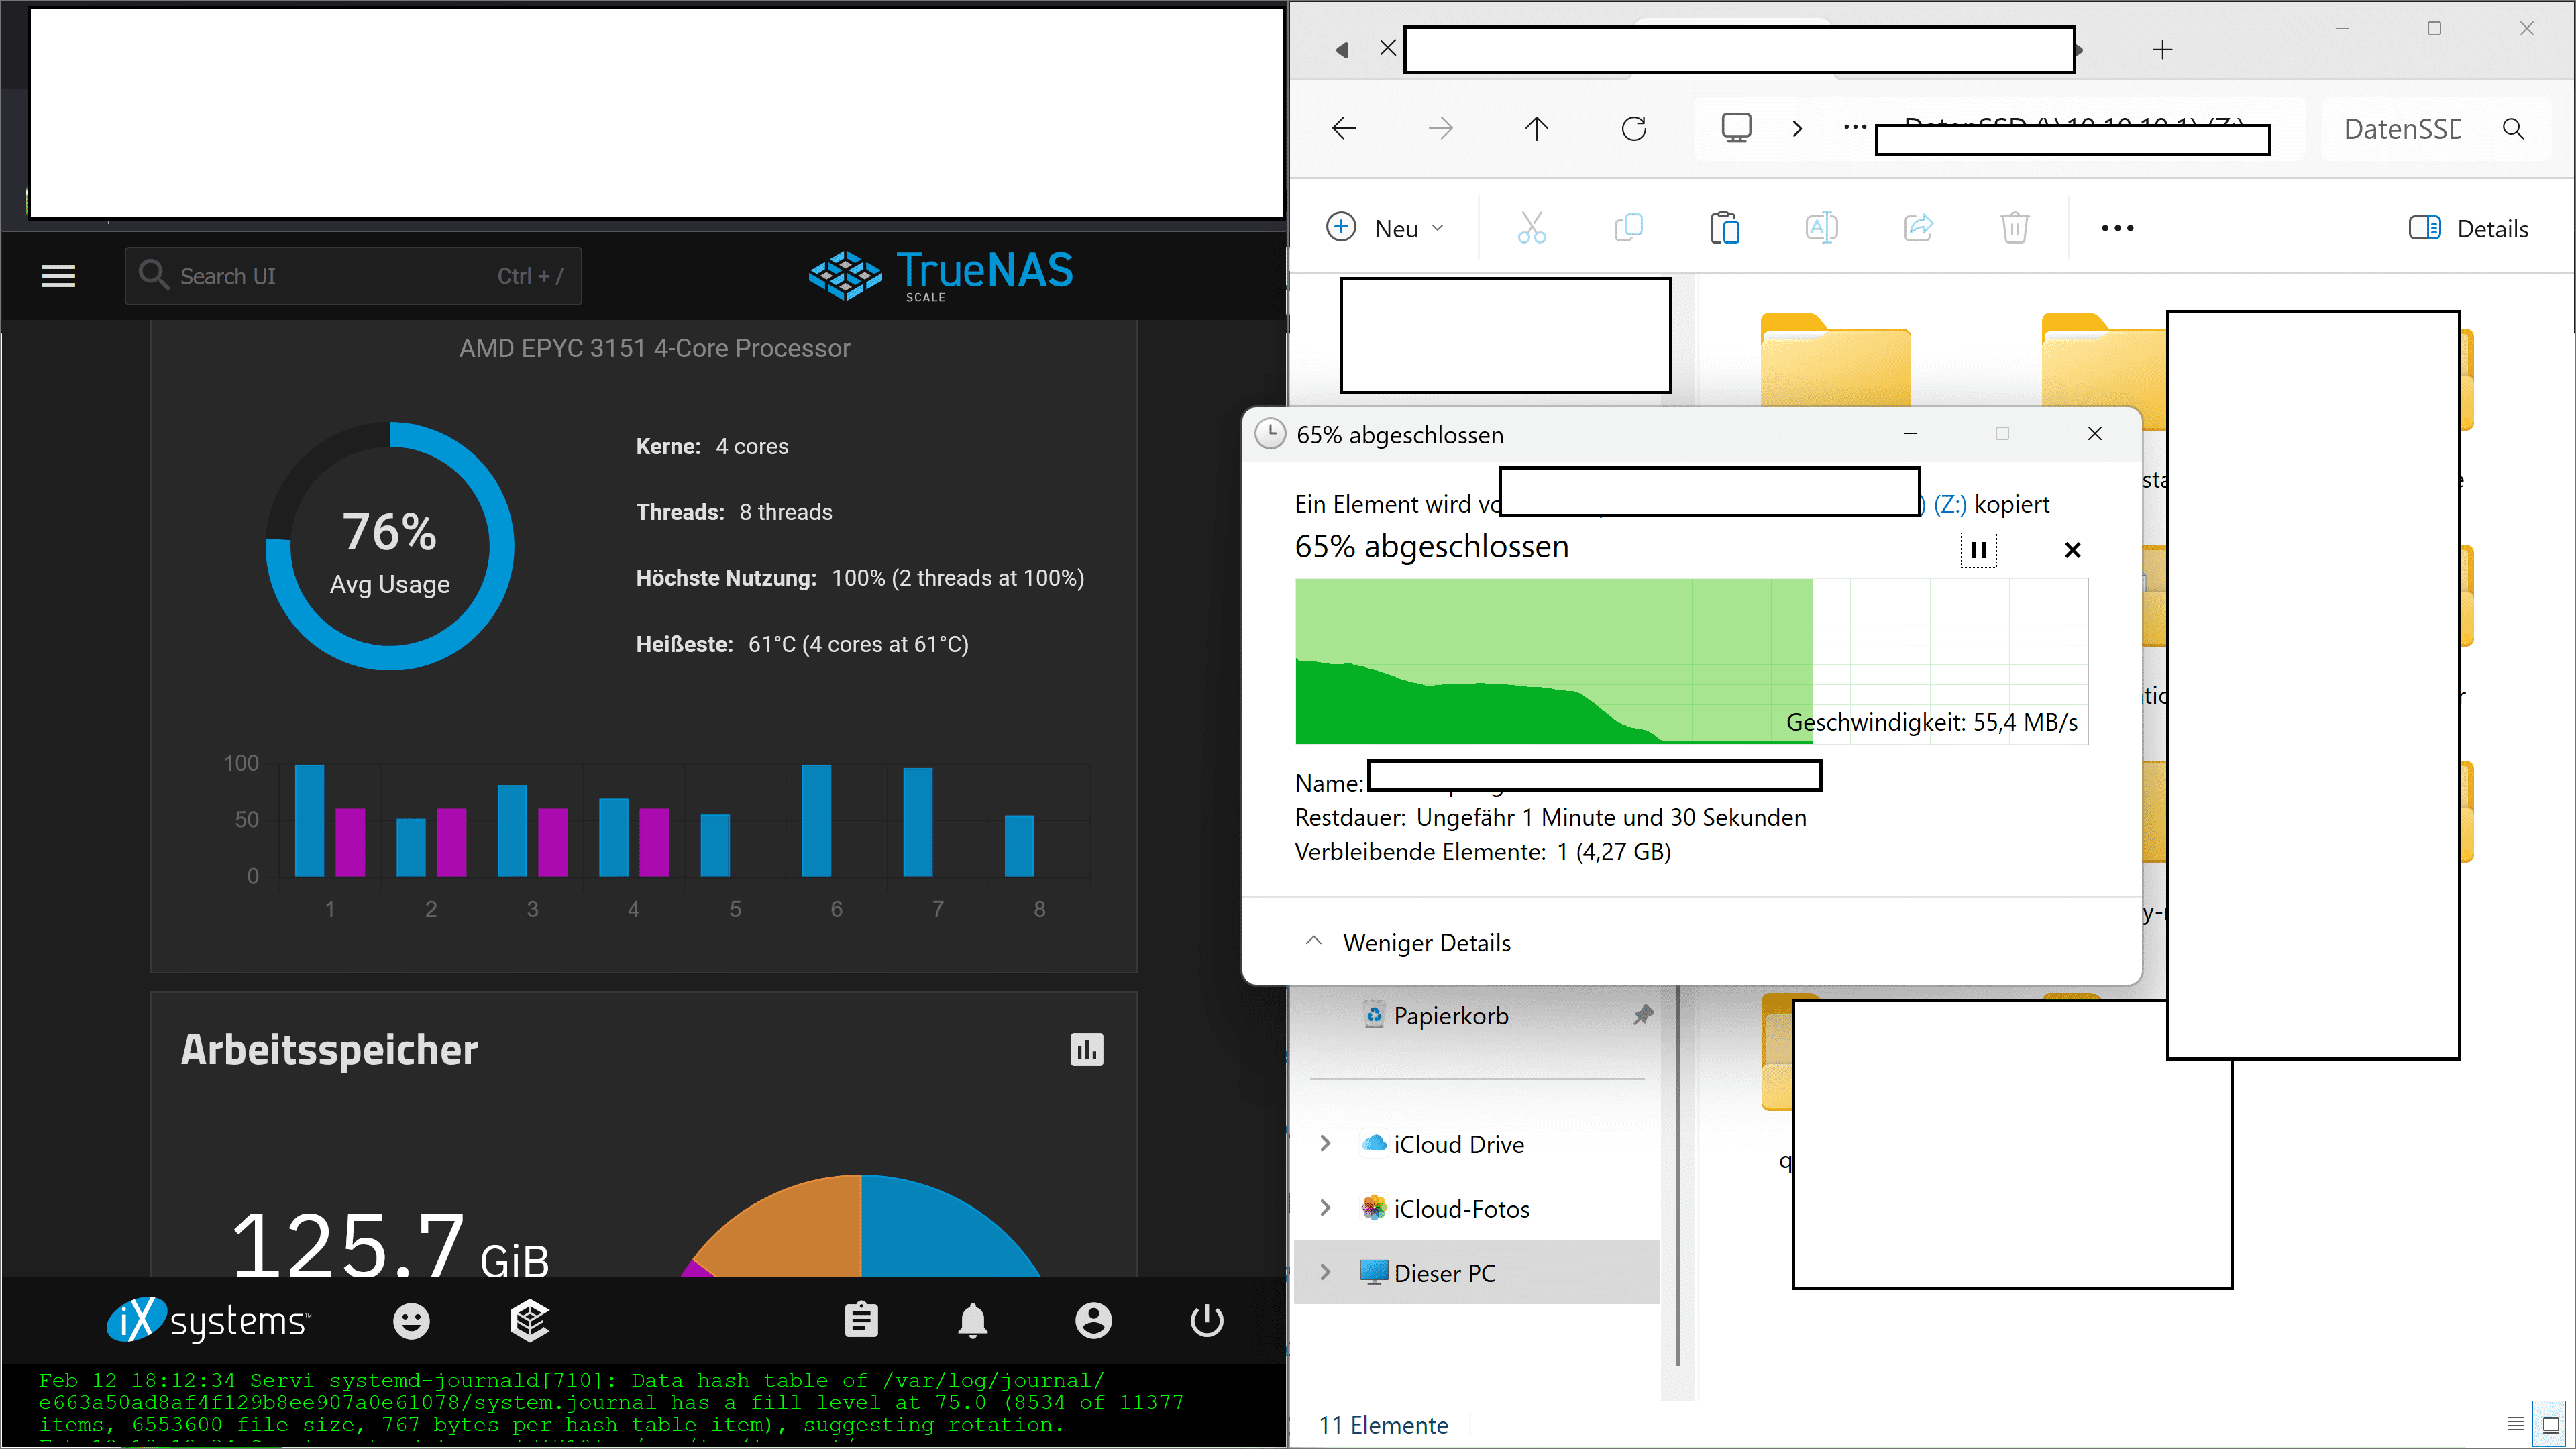Open the alerts bell icon
Viewport: 2576px width, 1449px height.
coord(973,1321)
